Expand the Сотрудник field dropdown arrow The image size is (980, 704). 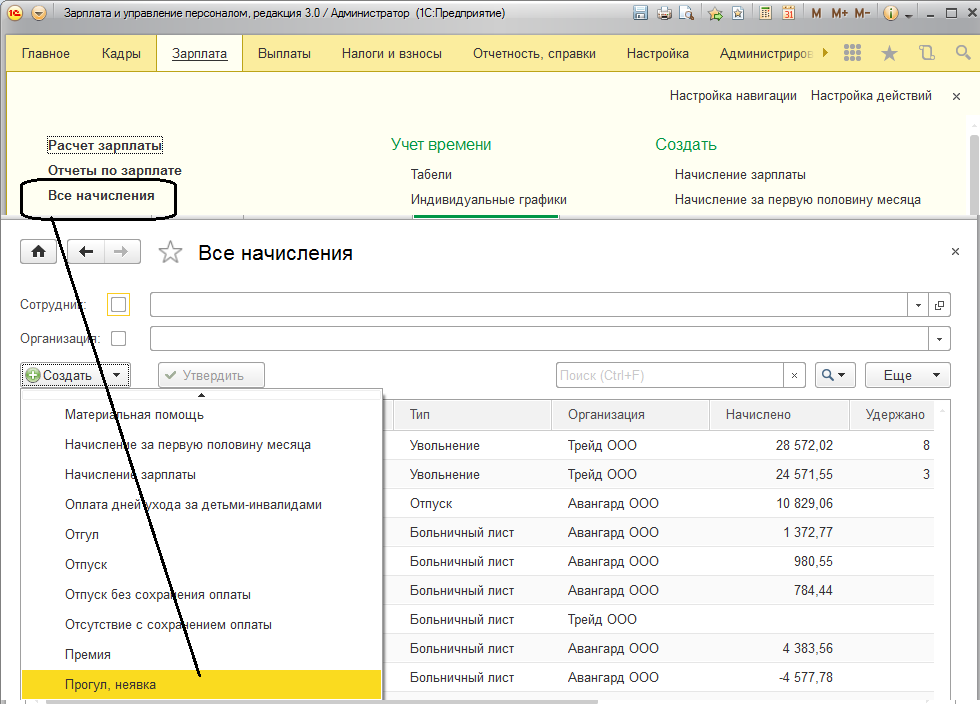918,305
